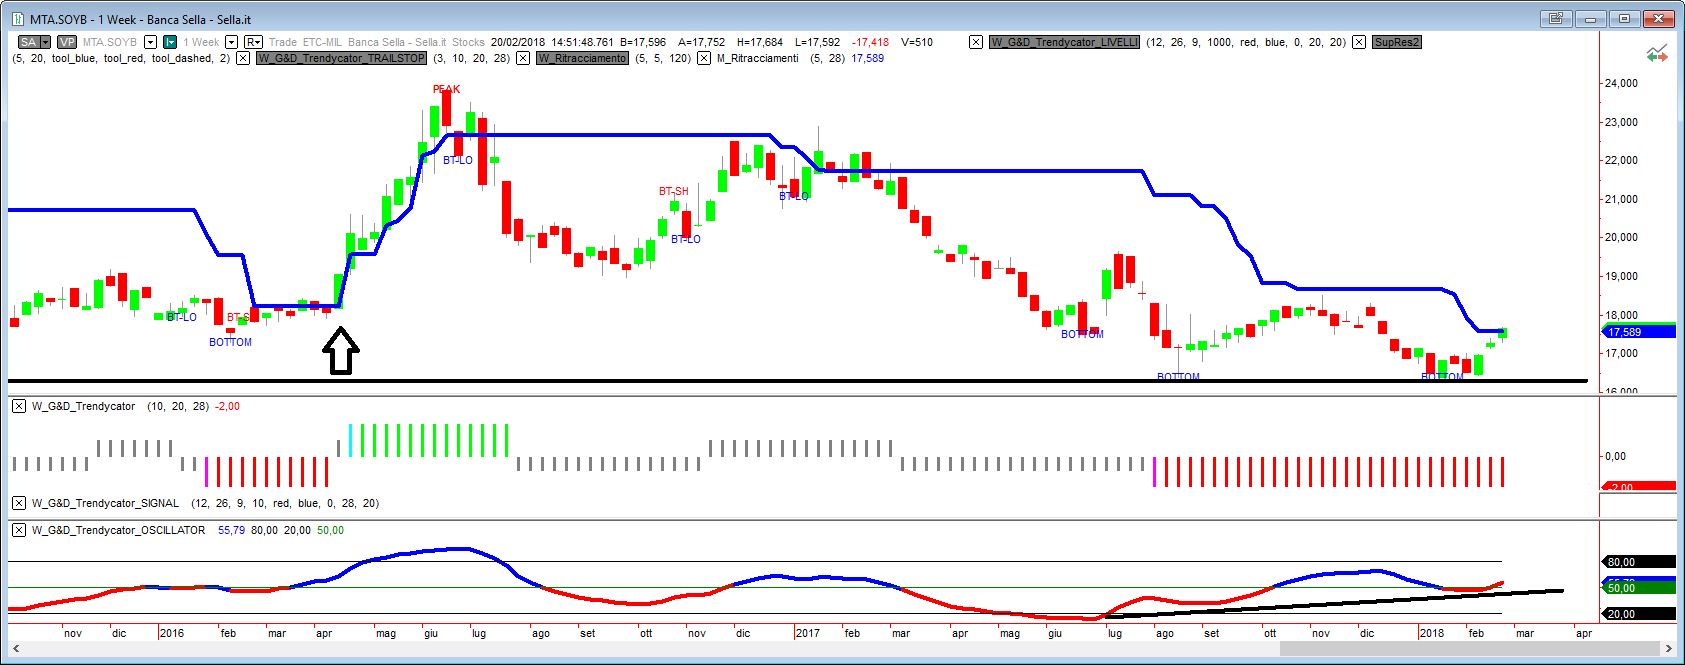1685x665 pixels.
Task: Click the chart application icon in title bar
Action: (x=17, y=19)
